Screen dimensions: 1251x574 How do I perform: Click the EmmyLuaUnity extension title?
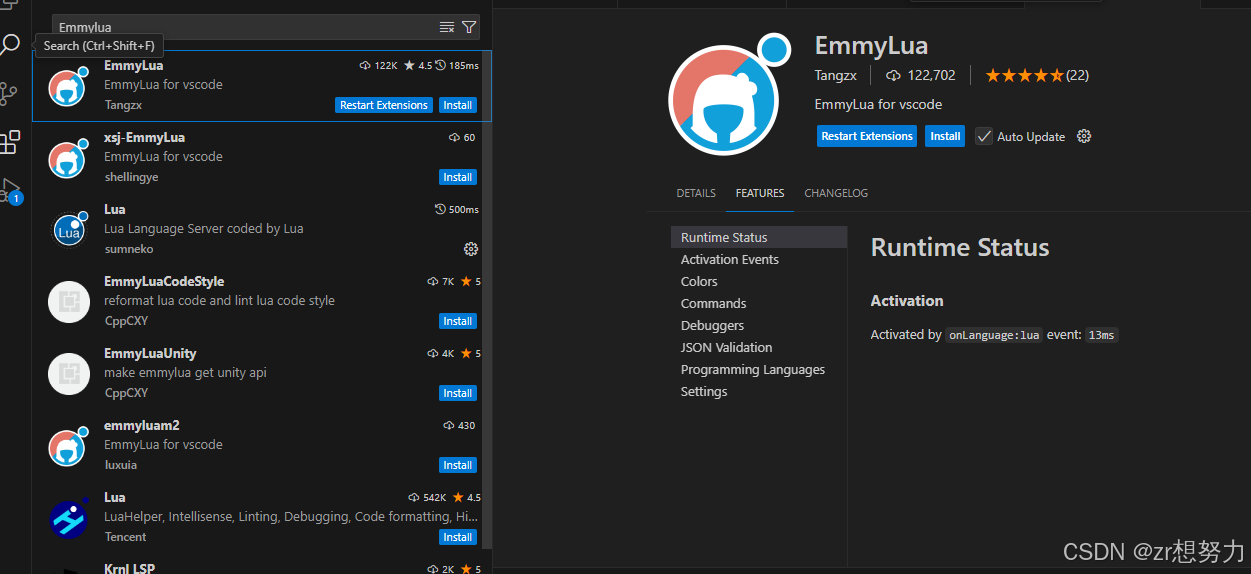[x=150, y=353]
